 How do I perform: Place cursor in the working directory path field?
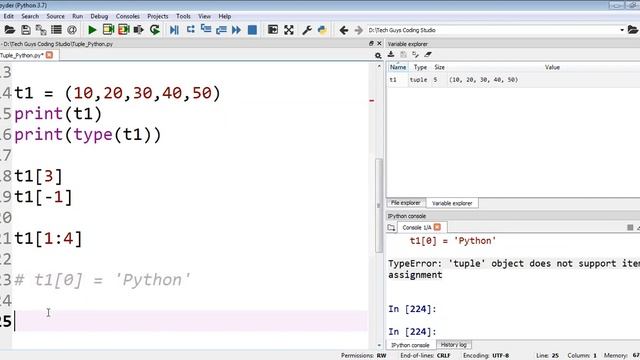tap(493, 30)
